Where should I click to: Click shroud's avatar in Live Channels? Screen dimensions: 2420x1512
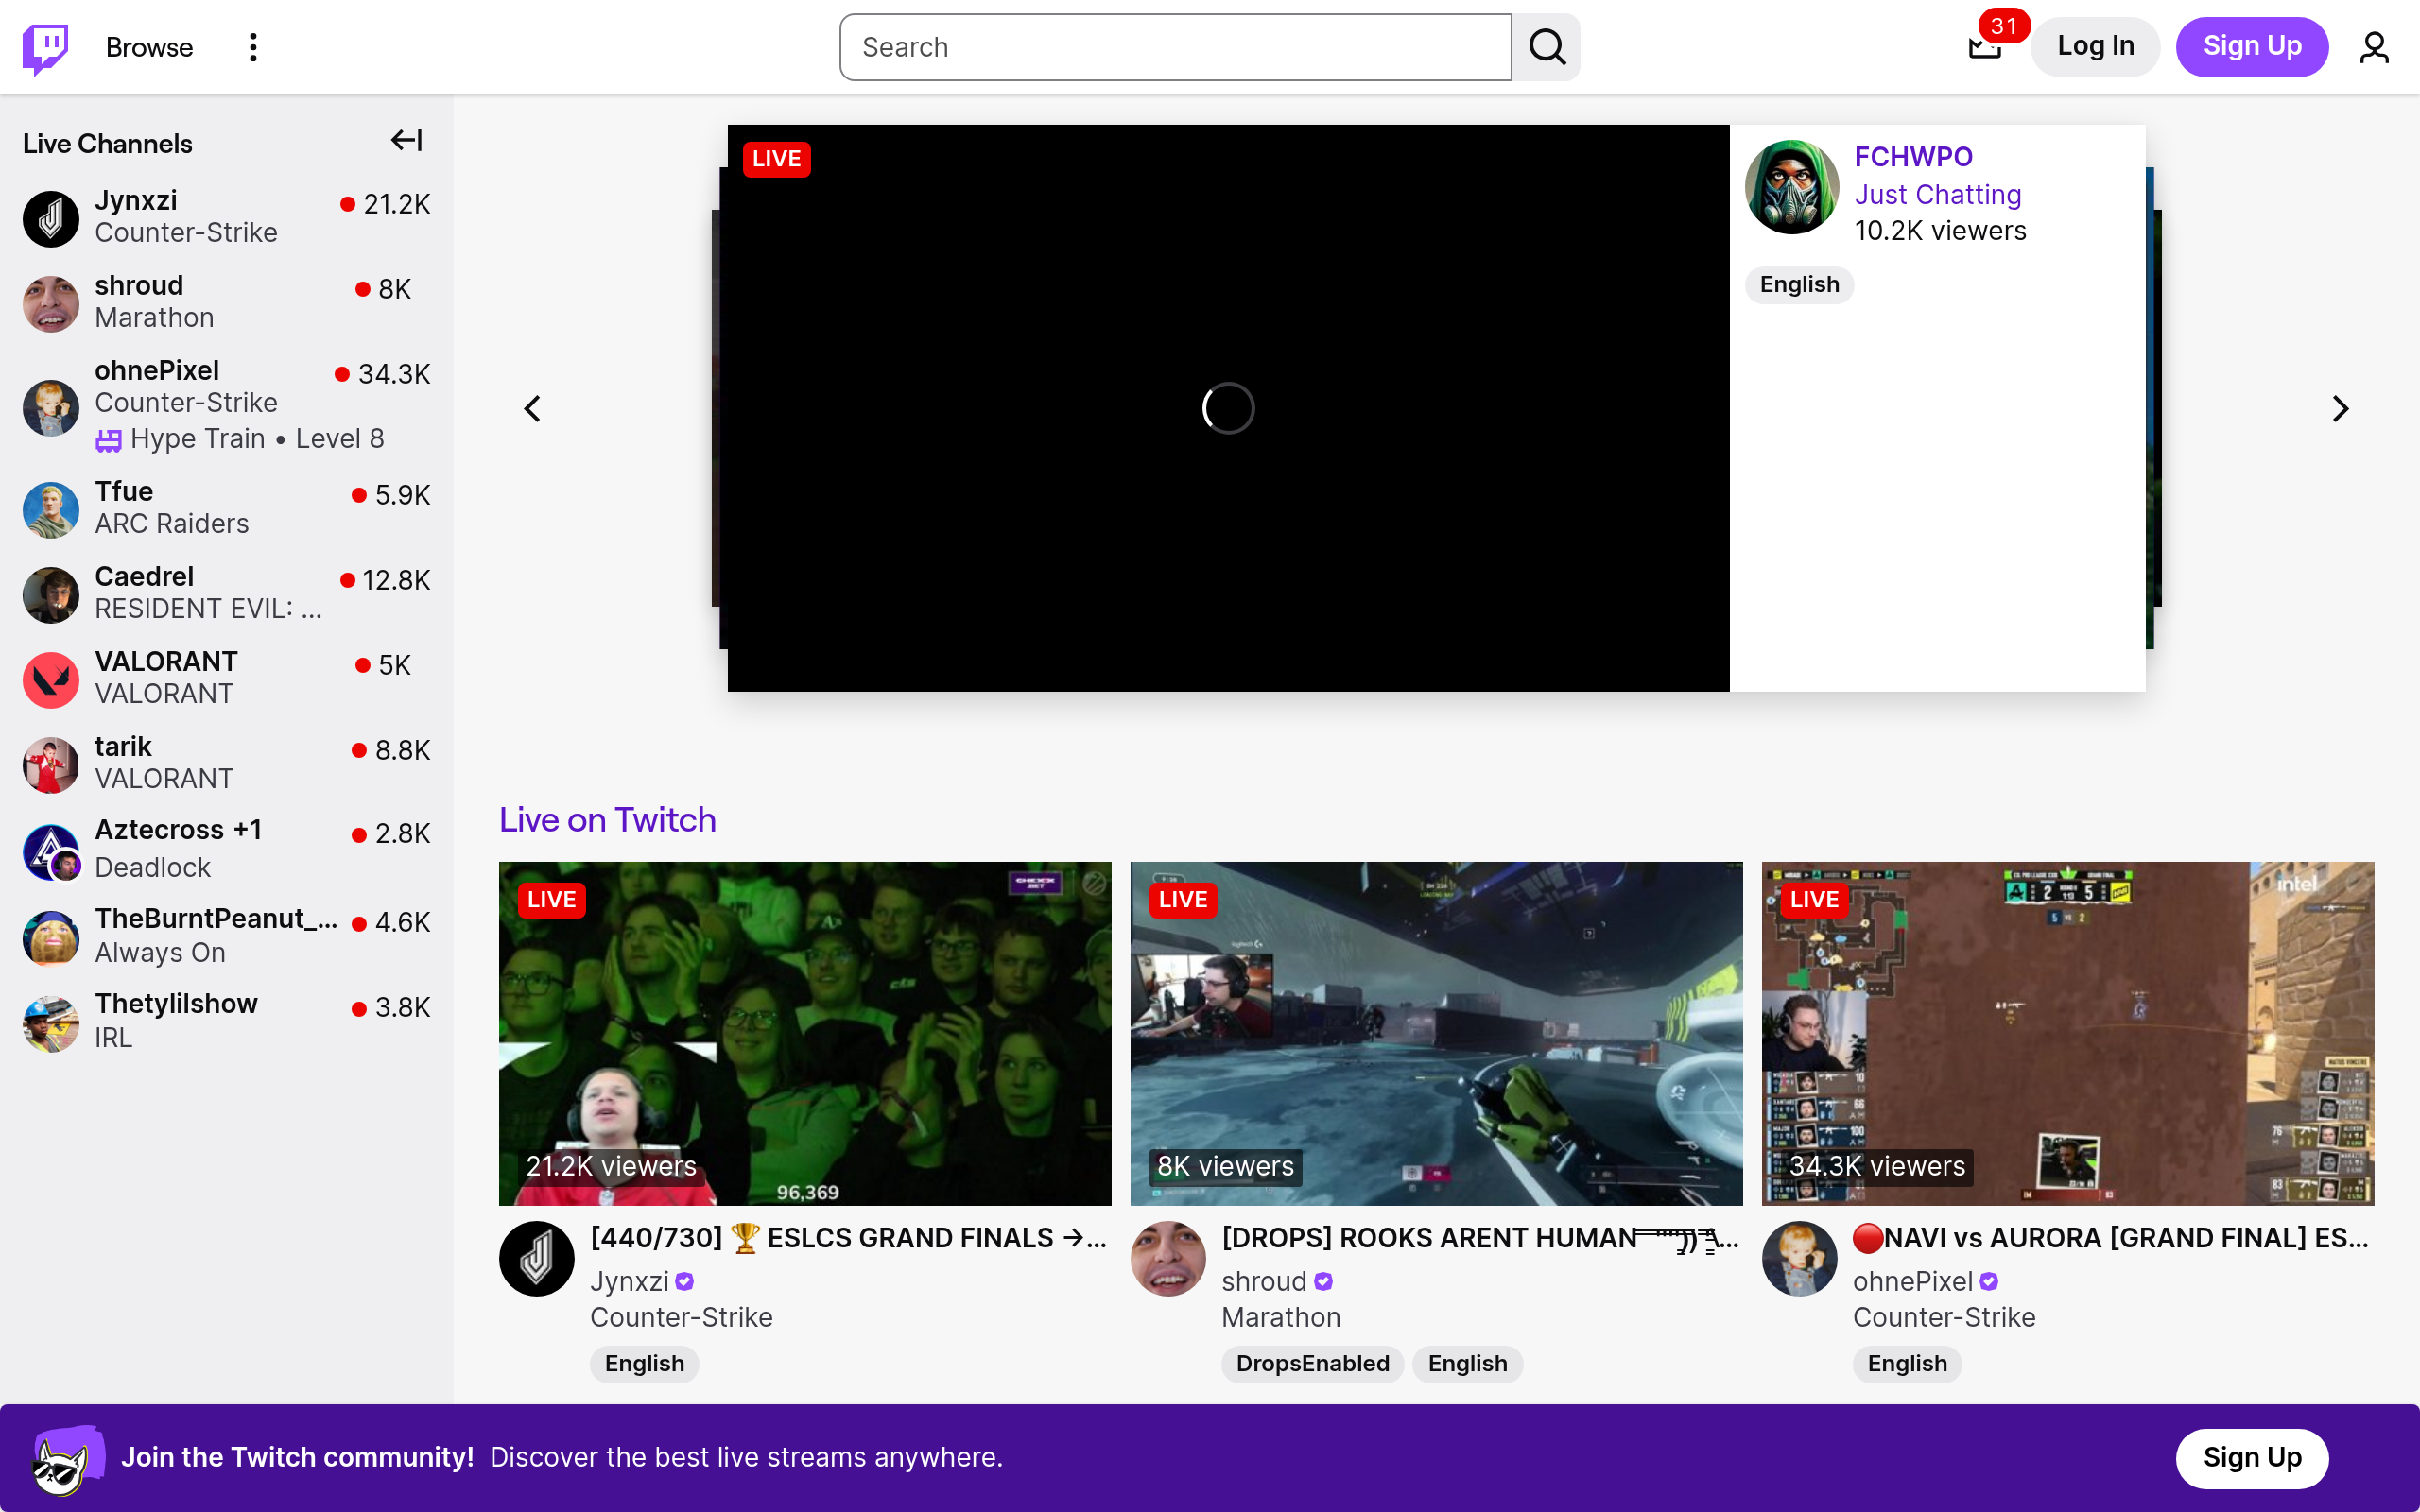coord(50,302)
